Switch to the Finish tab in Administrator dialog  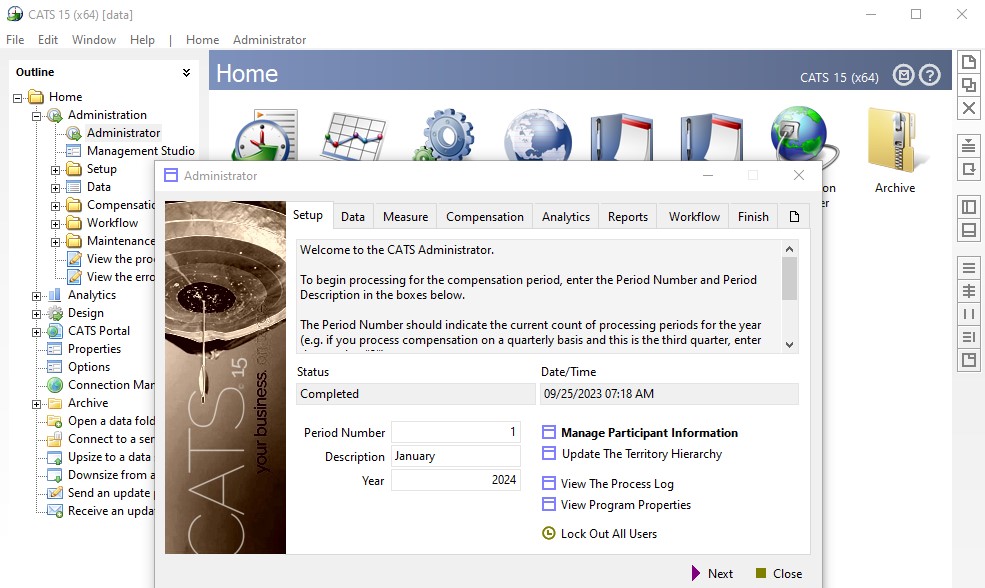[753, 217]
